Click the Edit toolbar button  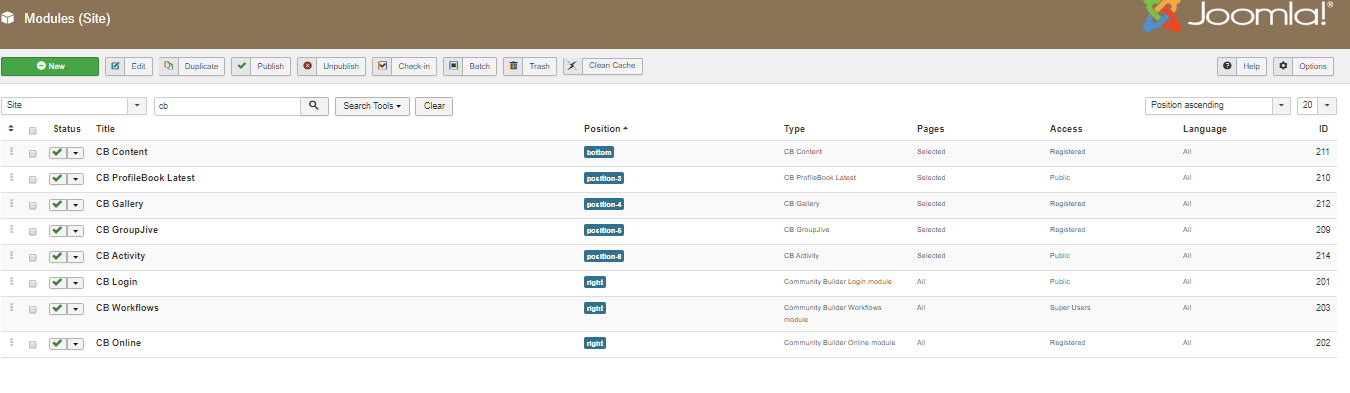point(129,66)
